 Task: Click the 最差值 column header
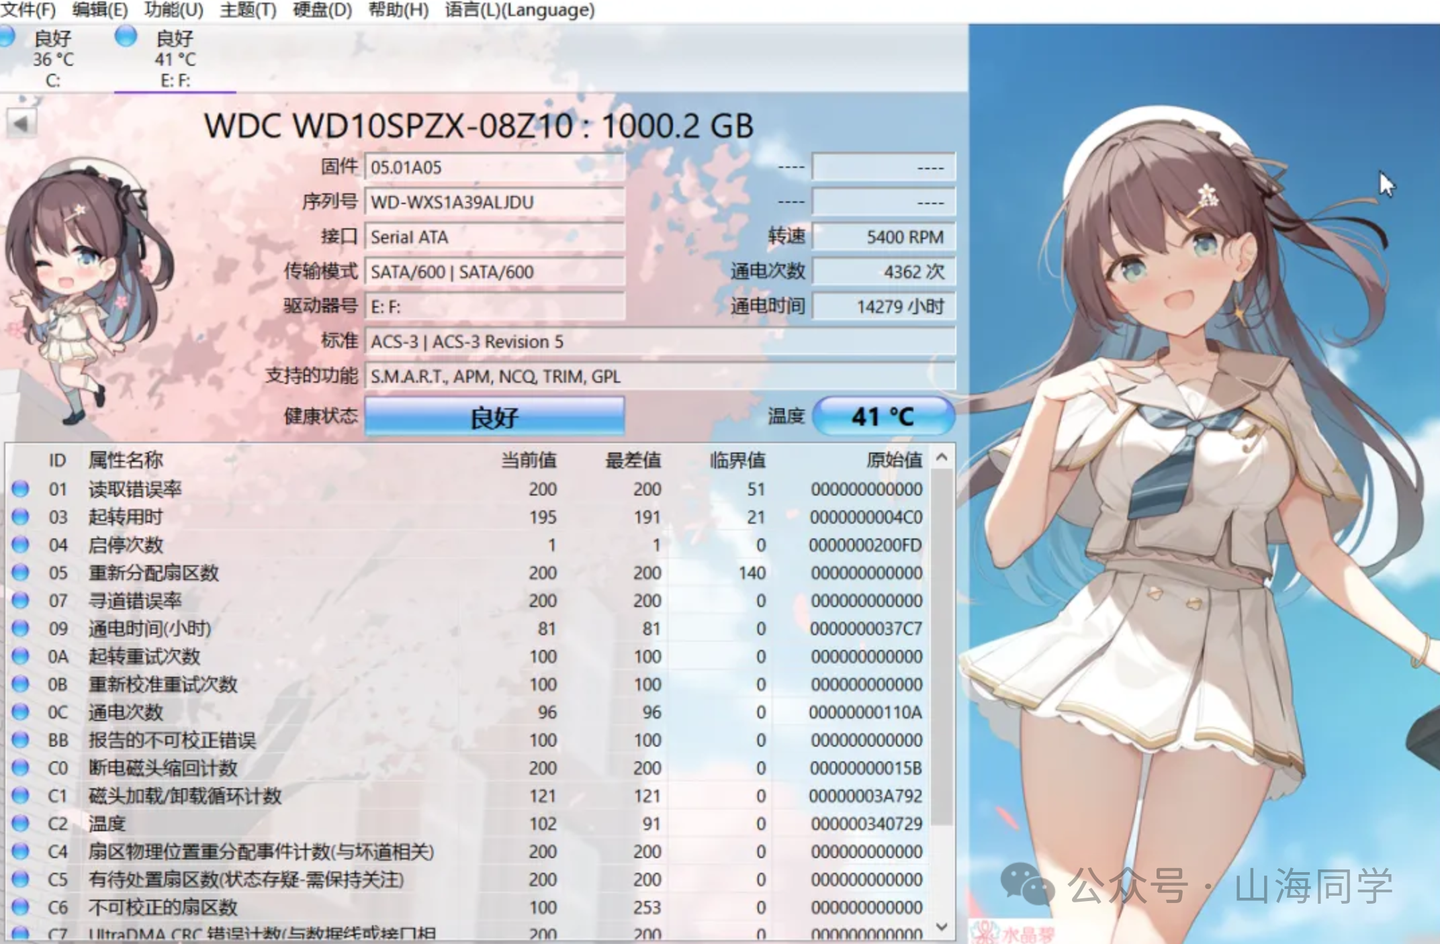click(633, 460)
